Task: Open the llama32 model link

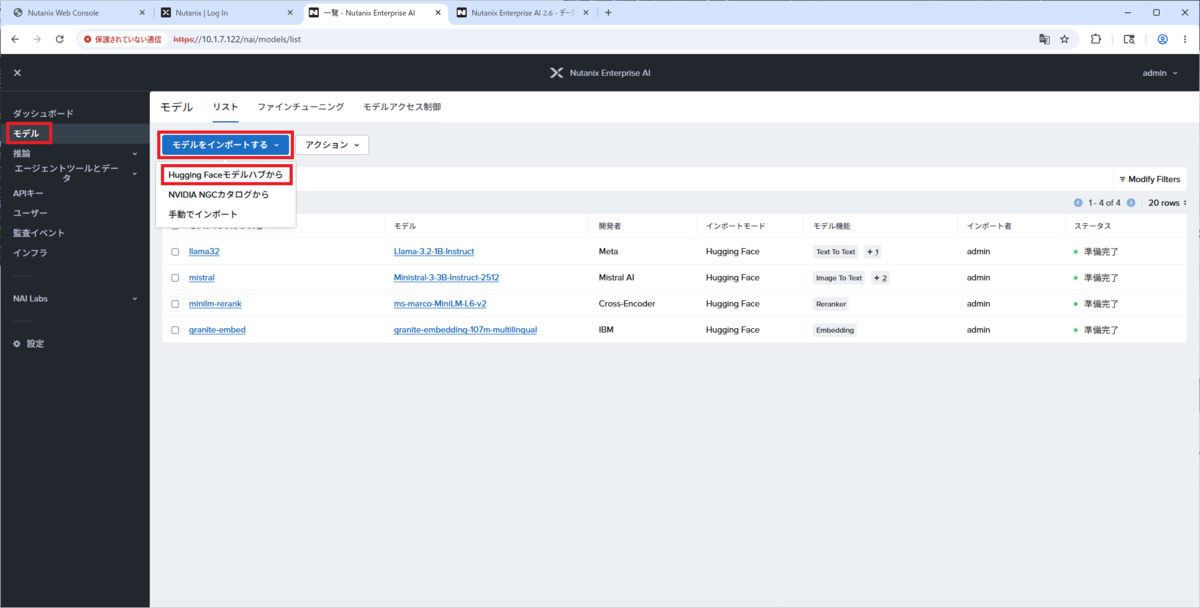Action: [204, 252]
